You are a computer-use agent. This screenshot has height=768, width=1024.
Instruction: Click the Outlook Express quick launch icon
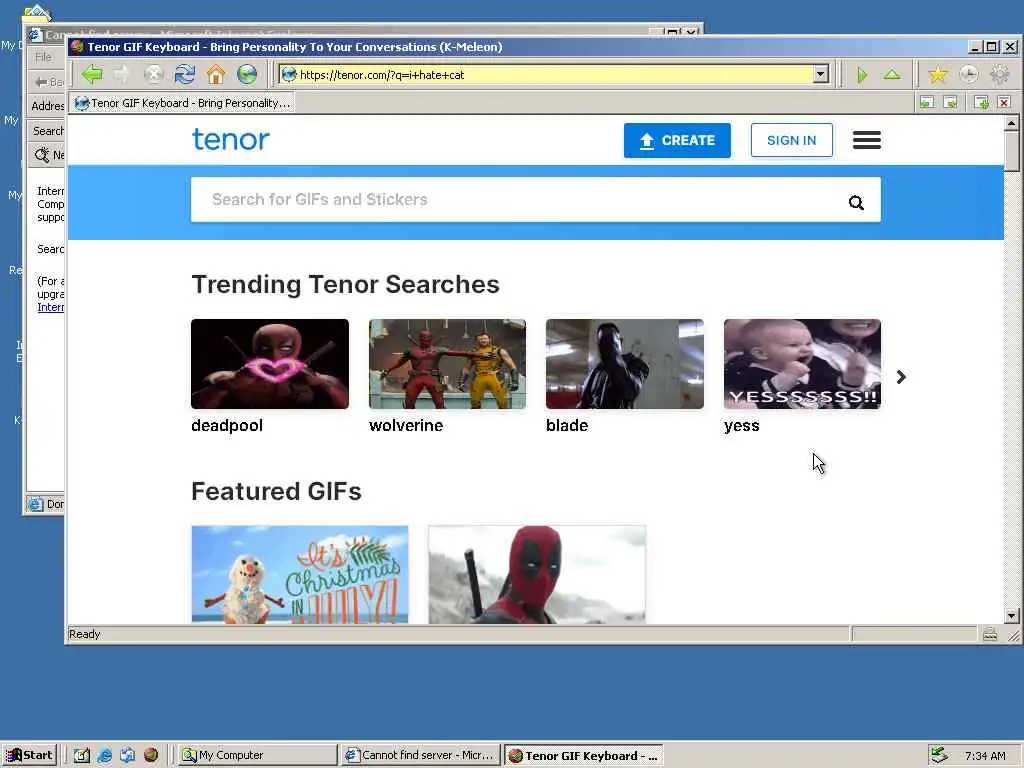click(127, 756)
